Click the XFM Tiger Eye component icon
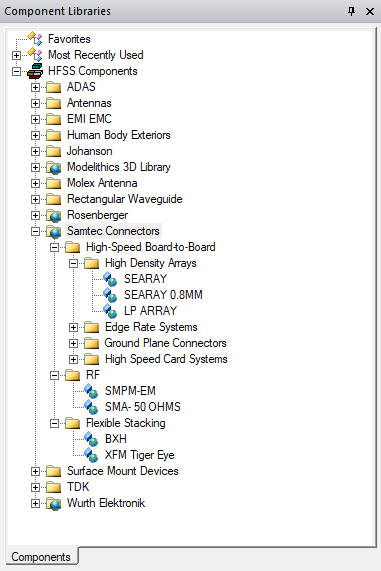 91,455
